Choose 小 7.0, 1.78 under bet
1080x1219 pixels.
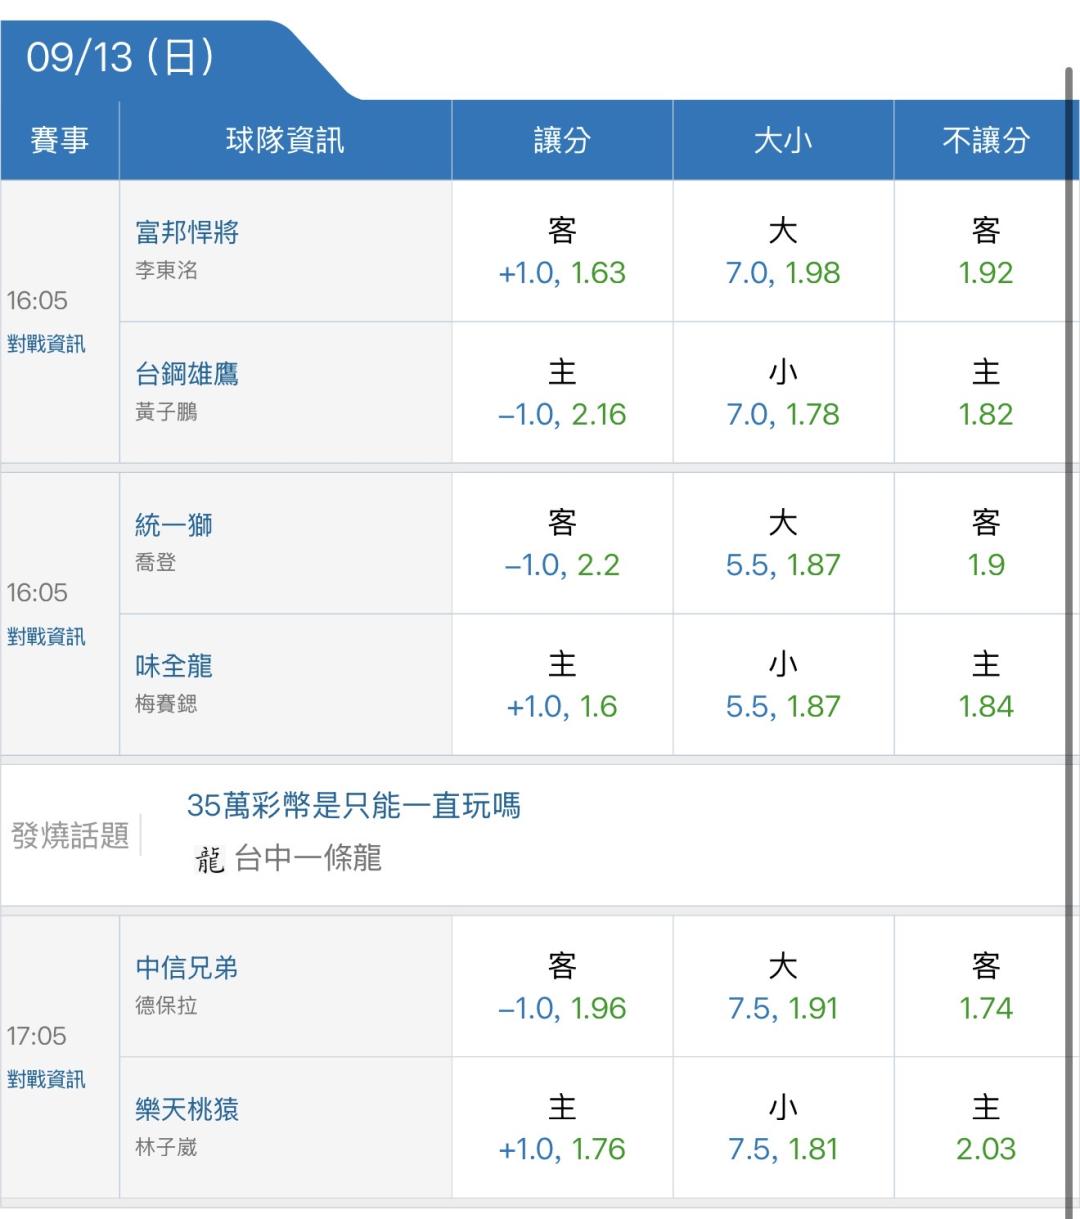[783, 392]
